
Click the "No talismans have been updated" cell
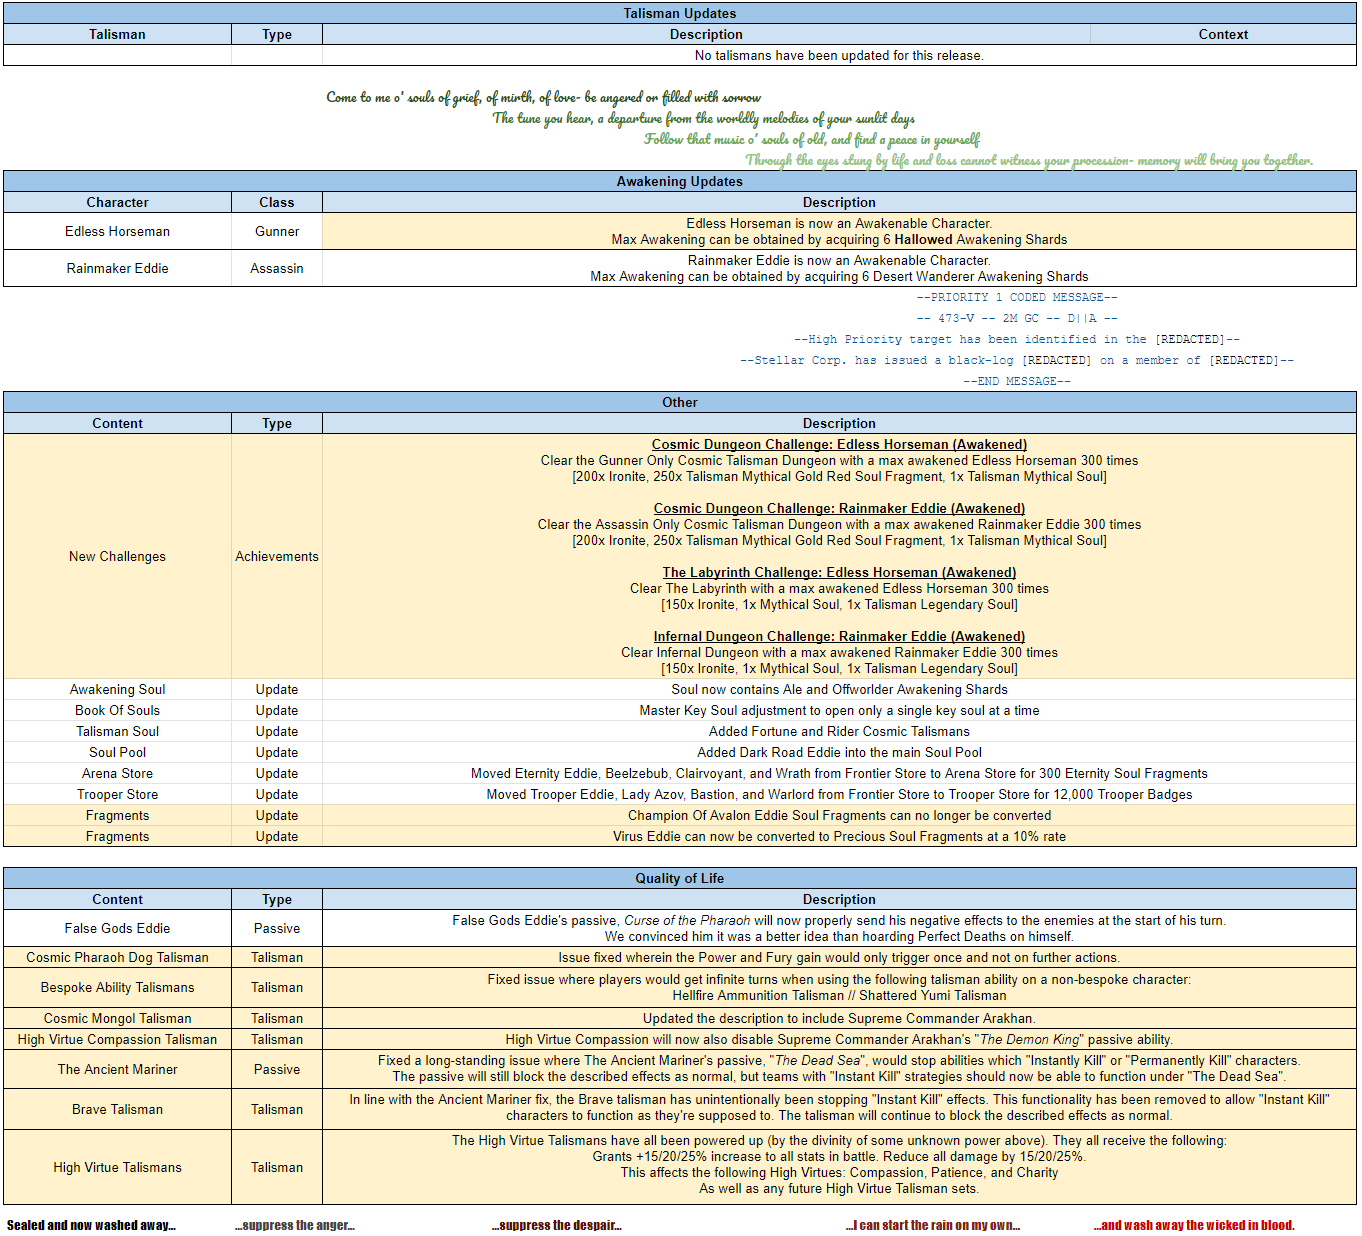click(838, 56)
